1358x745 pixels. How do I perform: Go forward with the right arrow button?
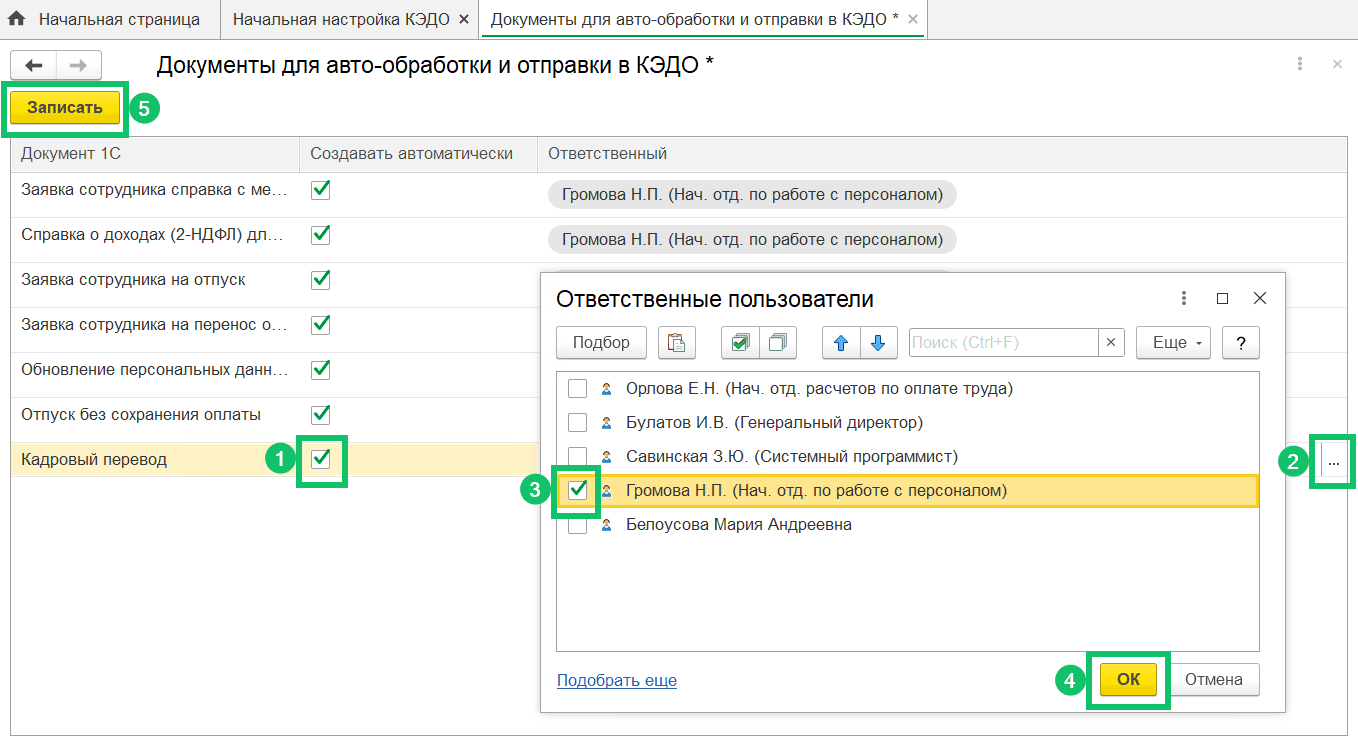pos(78,65)
